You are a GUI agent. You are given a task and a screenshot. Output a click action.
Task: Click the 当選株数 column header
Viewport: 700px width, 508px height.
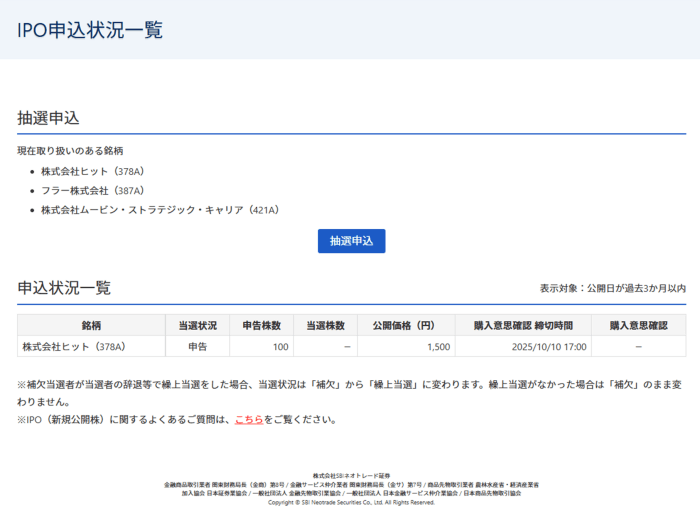pyautogui.click(x=325, y=325)
